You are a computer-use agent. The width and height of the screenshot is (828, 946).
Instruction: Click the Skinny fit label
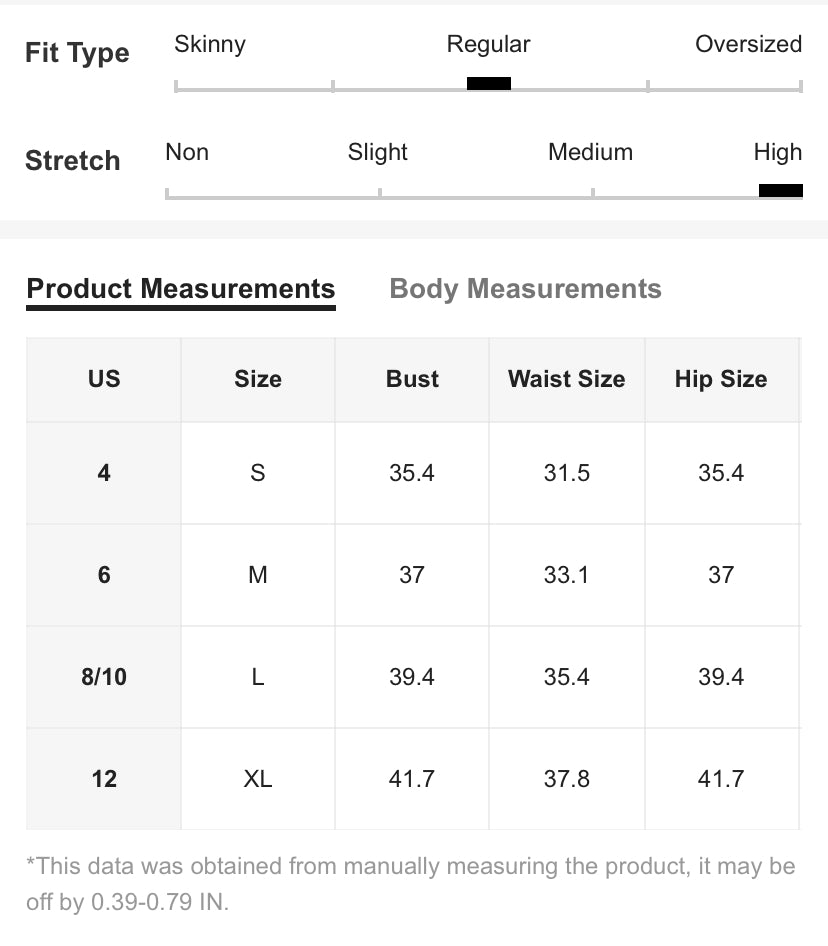209,44
